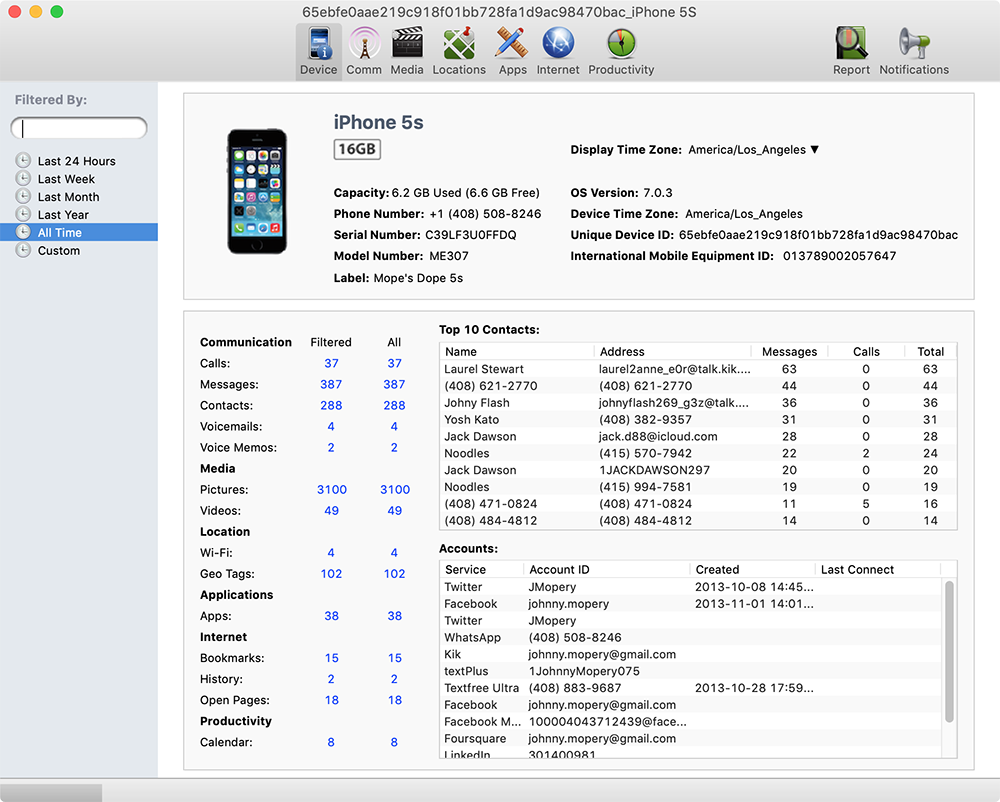Select the 1JACKDAWSON297 address cell
Image resolution: width=1000 pixels, height=802 pixels.
point(654,470)
